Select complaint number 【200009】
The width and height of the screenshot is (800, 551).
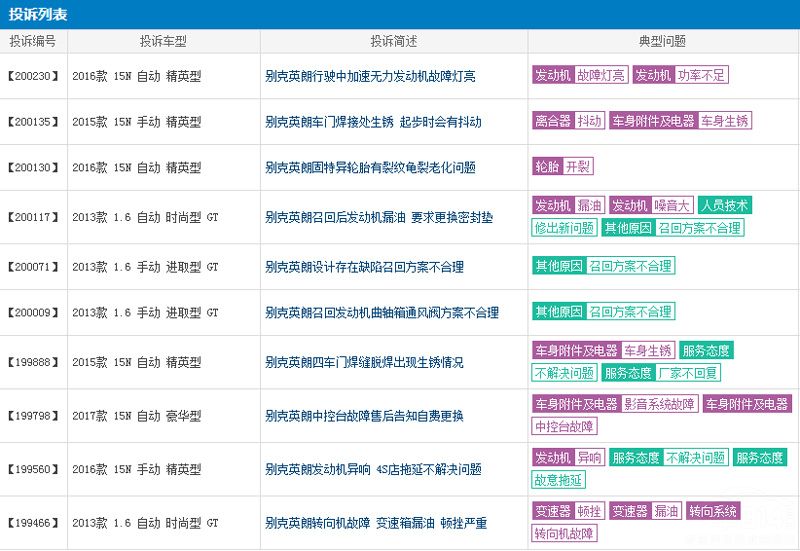point(33,312)
